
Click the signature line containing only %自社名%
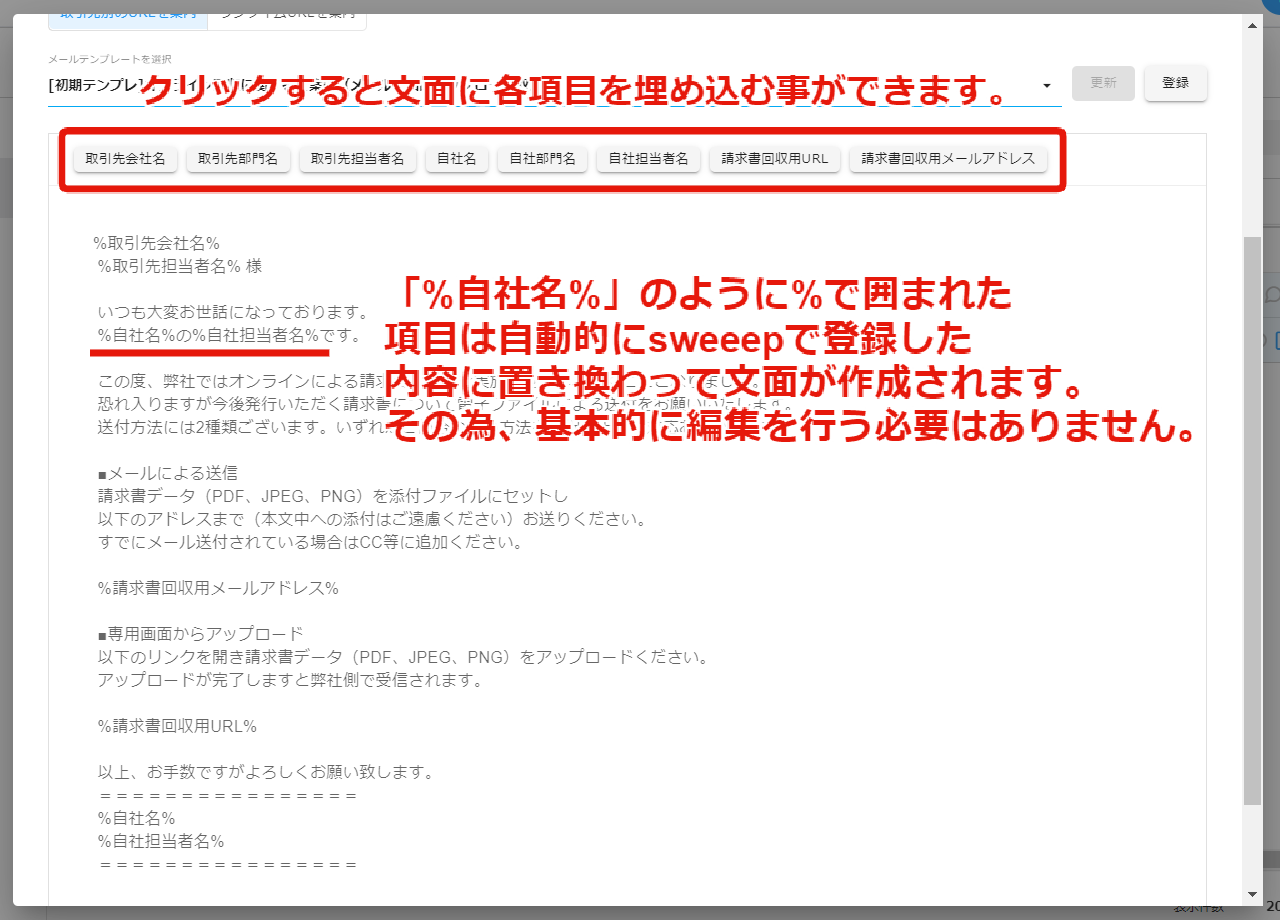click(x=136, y=818)
